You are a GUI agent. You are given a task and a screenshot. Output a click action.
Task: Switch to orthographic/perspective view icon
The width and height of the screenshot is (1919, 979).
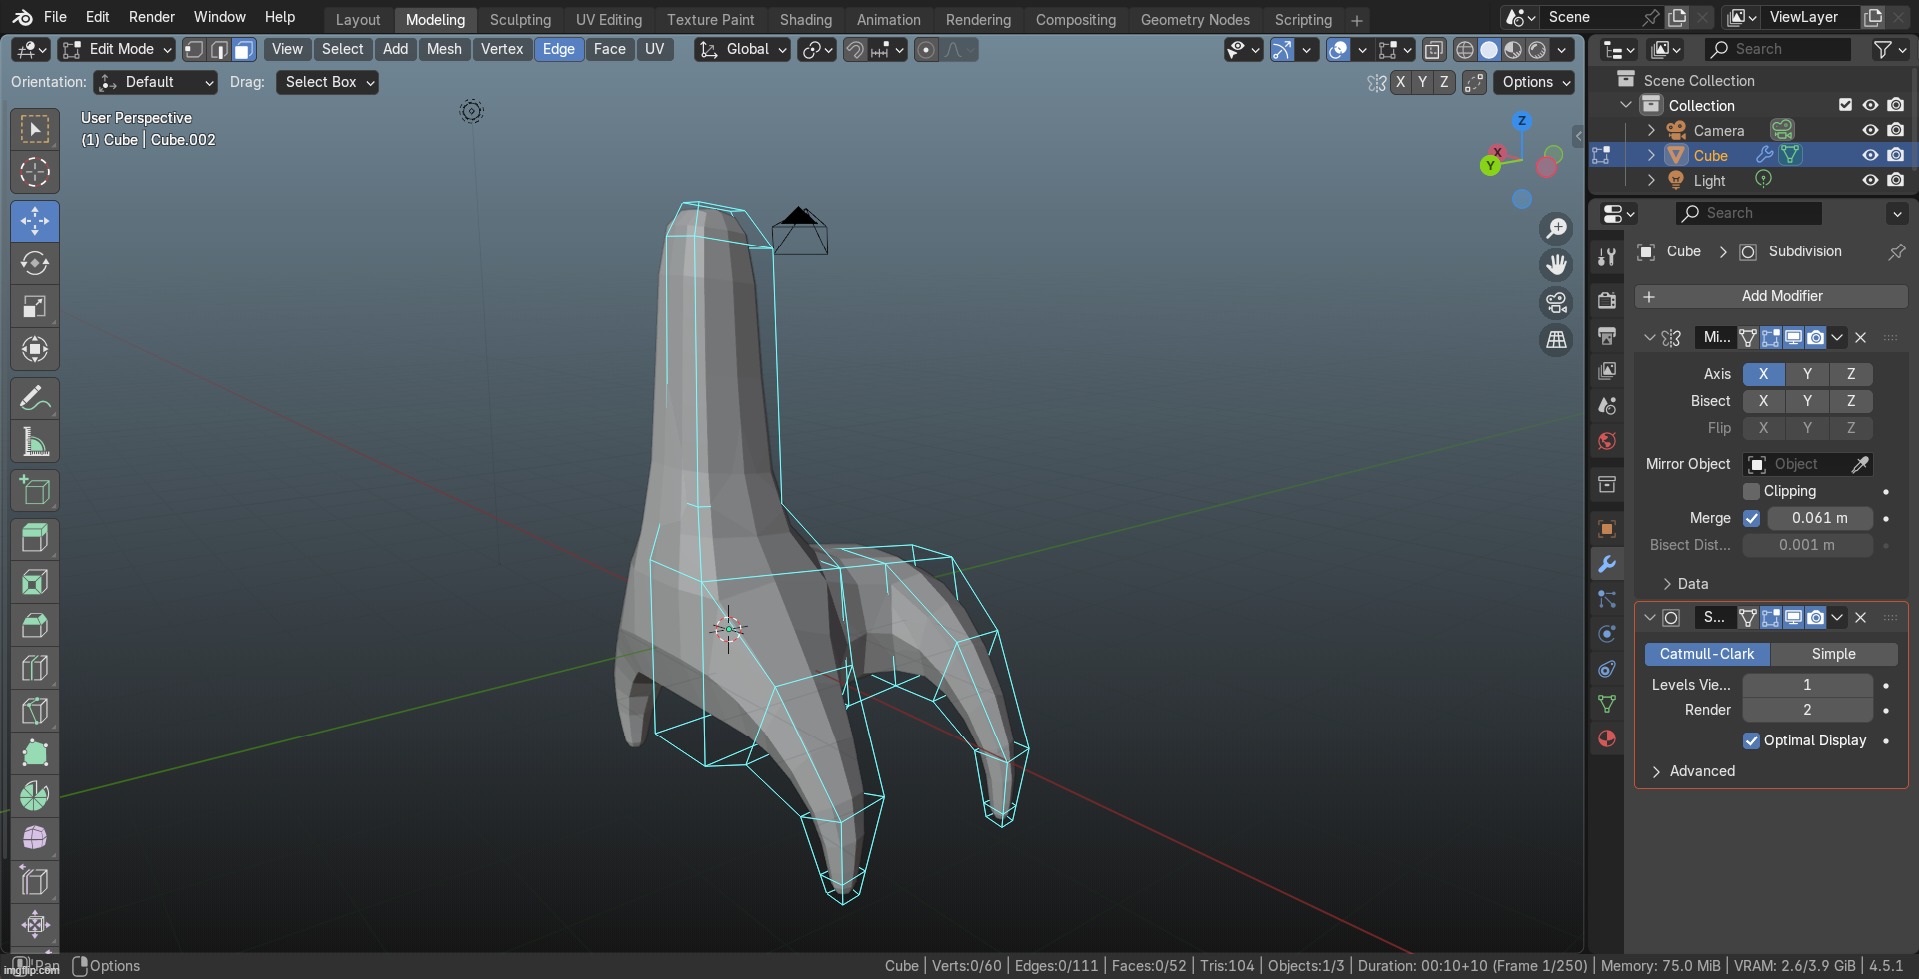[1556, 341]
